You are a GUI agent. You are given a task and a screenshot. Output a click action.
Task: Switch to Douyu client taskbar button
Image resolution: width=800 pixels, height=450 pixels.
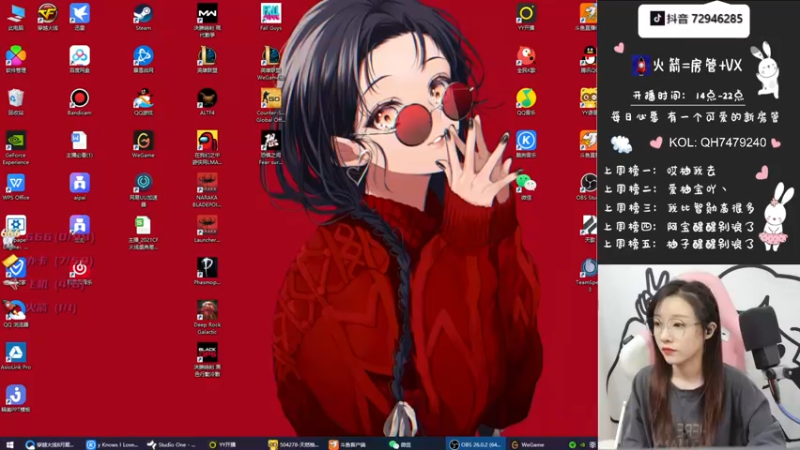(x=348, y=444)
